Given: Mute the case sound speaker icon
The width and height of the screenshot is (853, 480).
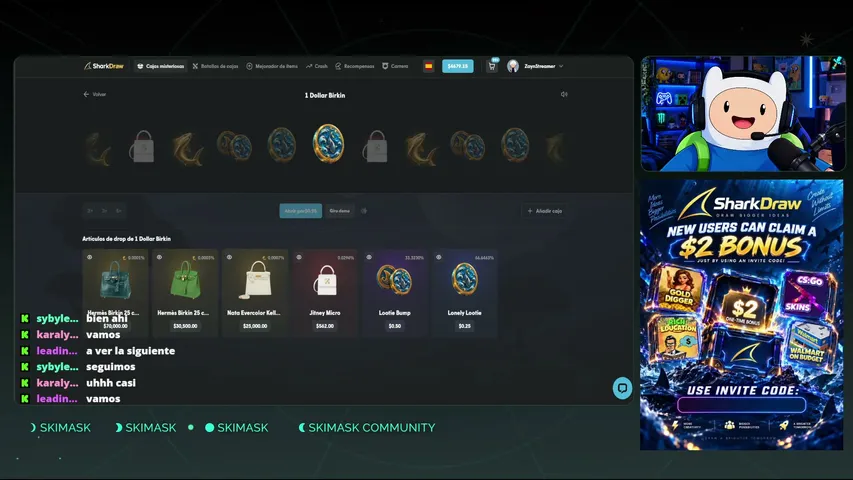Looking at the screenshot, I should (564, 94).
